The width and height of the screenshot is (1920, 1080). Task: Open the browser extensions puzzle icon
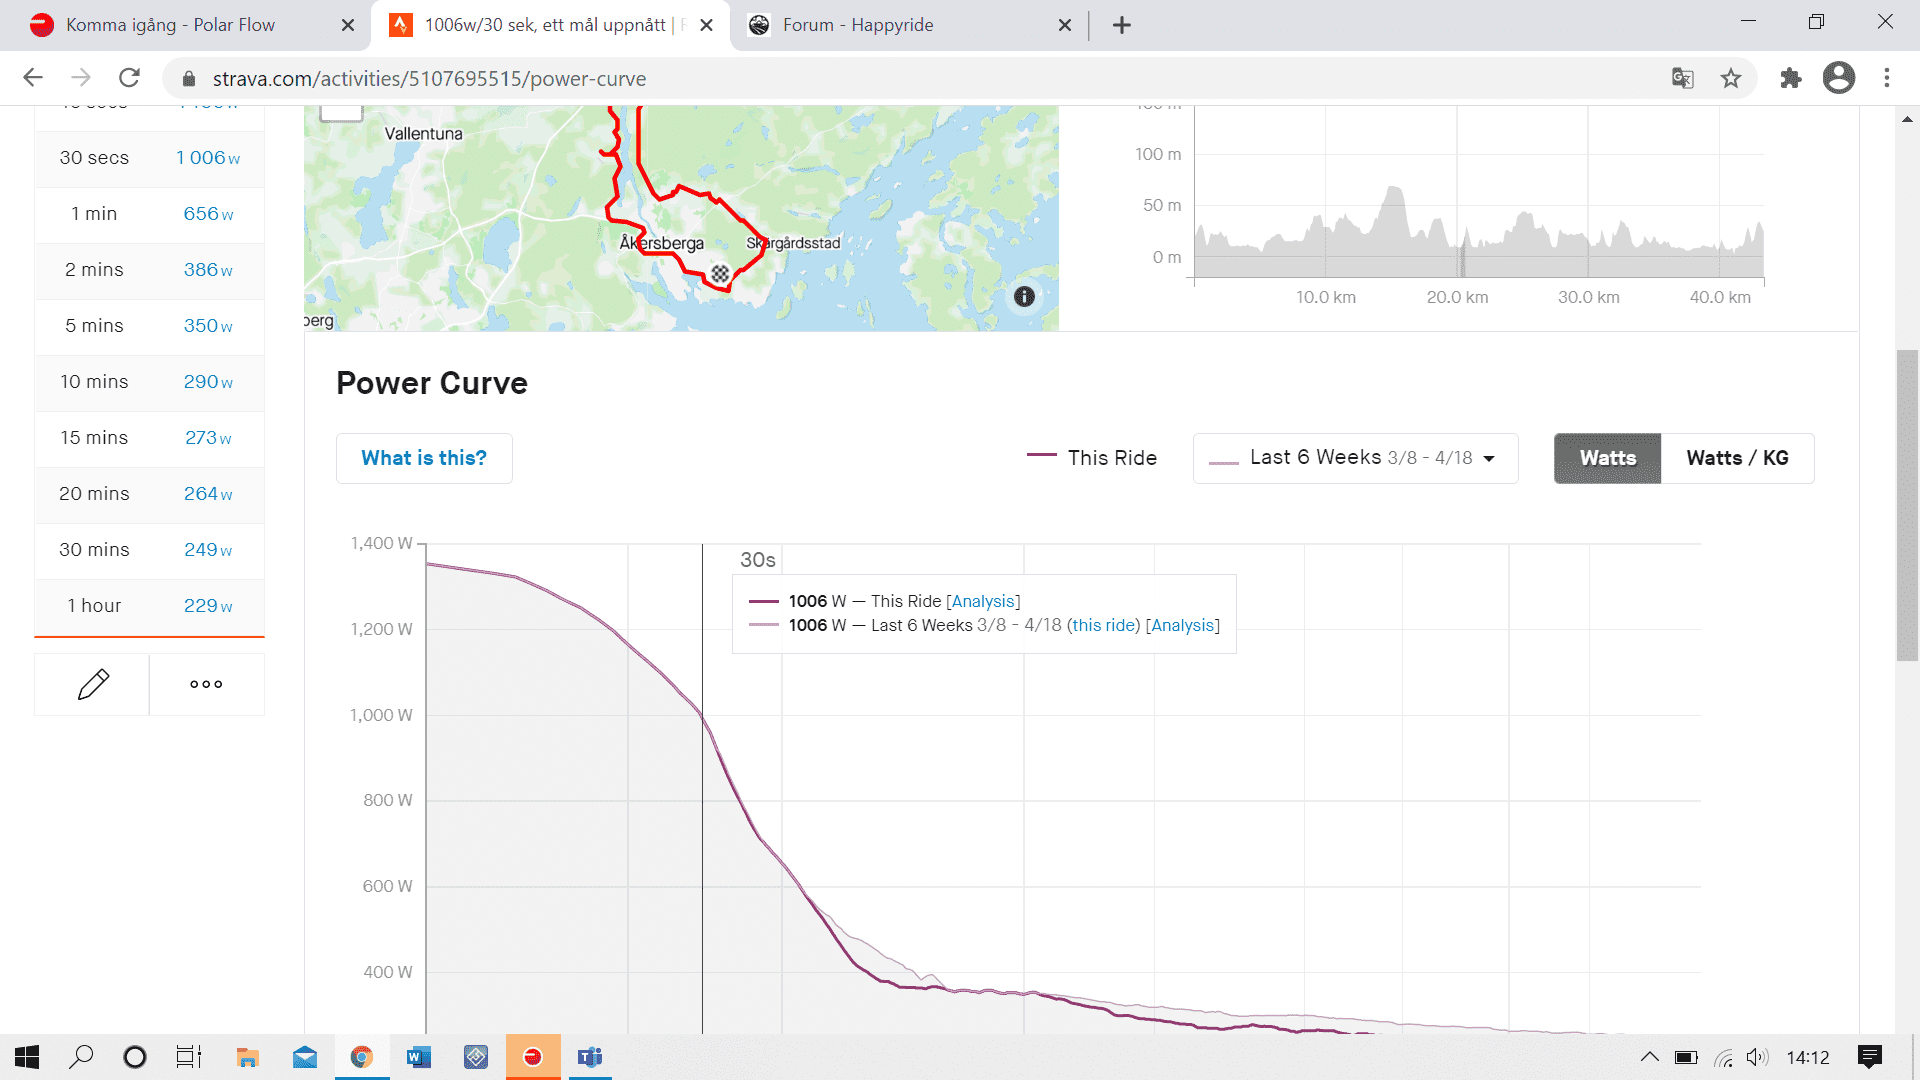pos(1790,78)
